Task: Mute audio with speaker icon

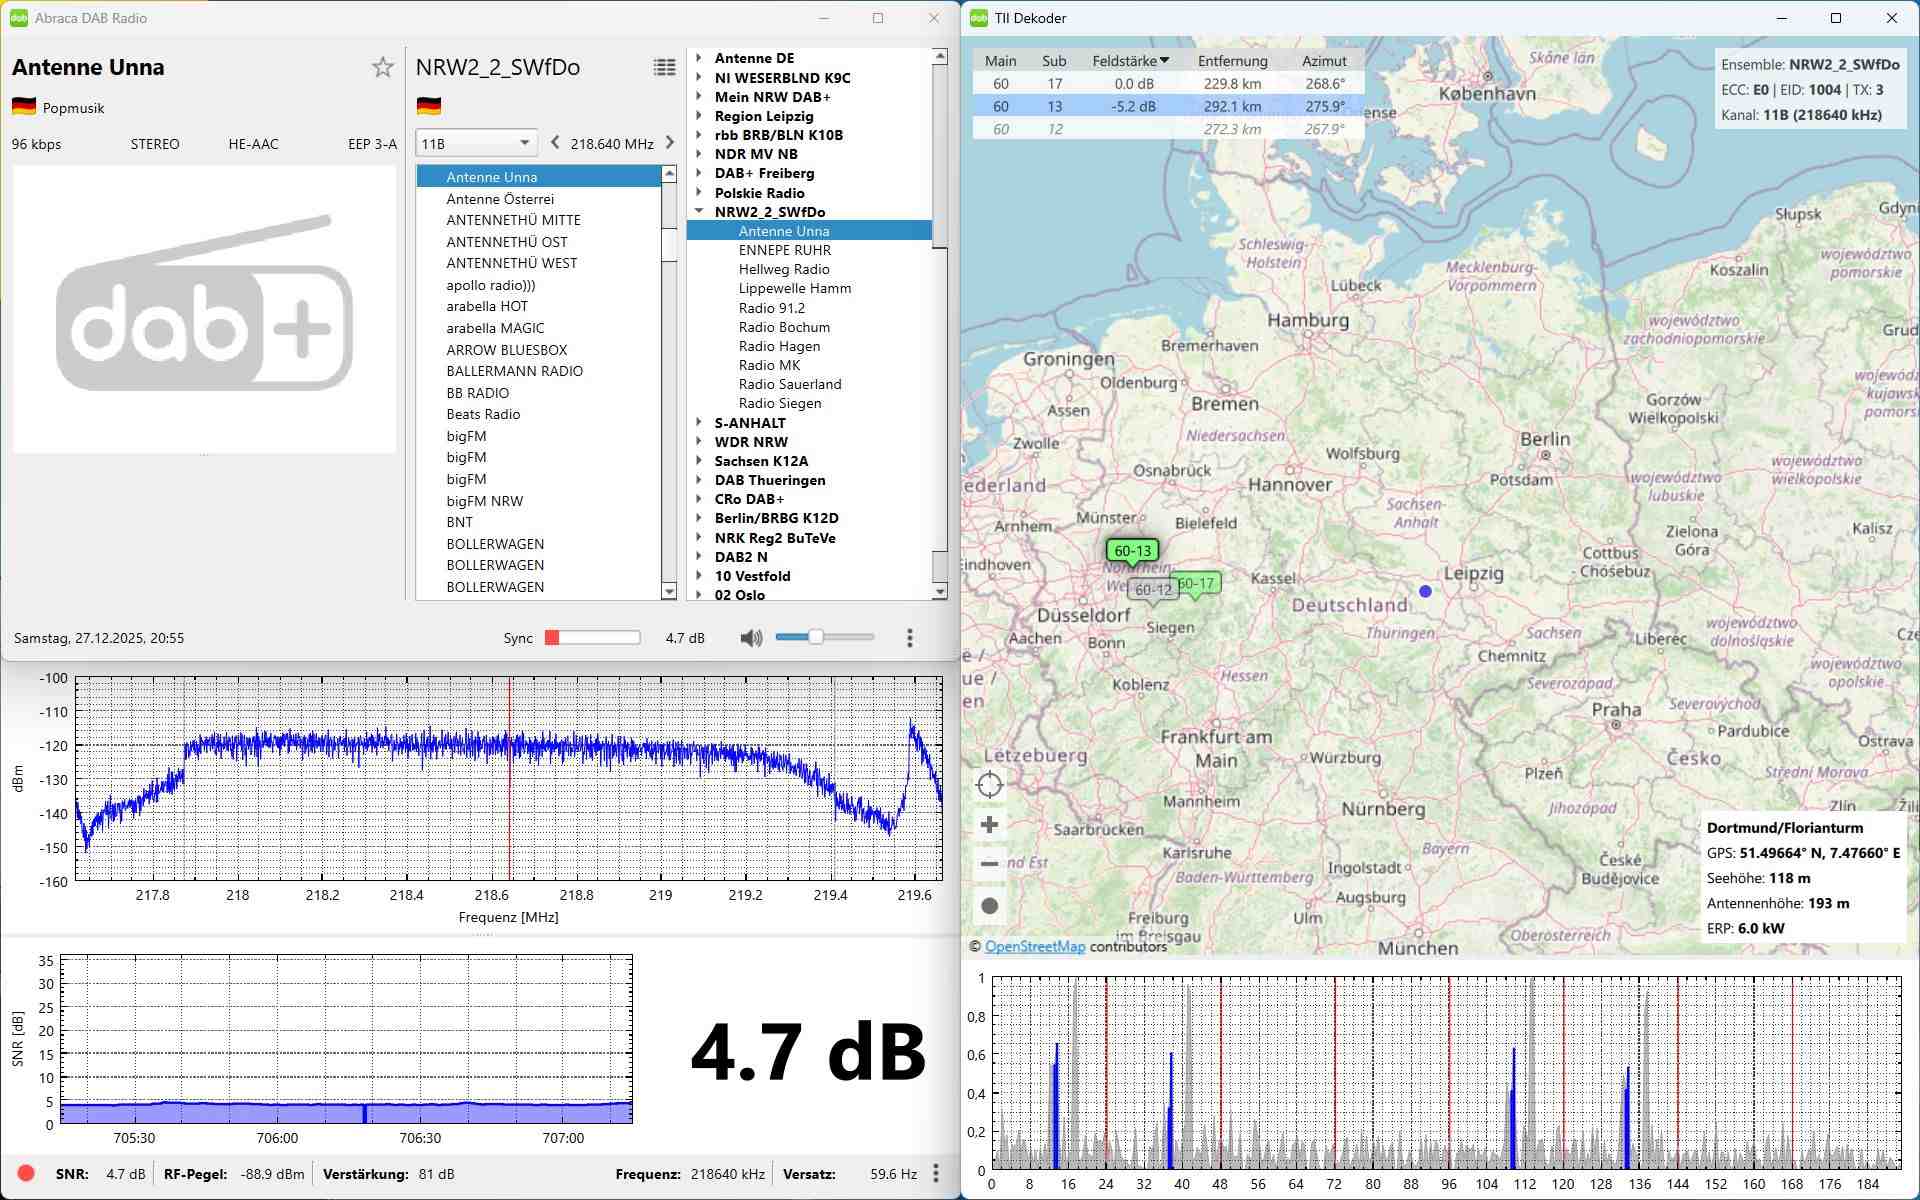Action: tap(750, 638)
